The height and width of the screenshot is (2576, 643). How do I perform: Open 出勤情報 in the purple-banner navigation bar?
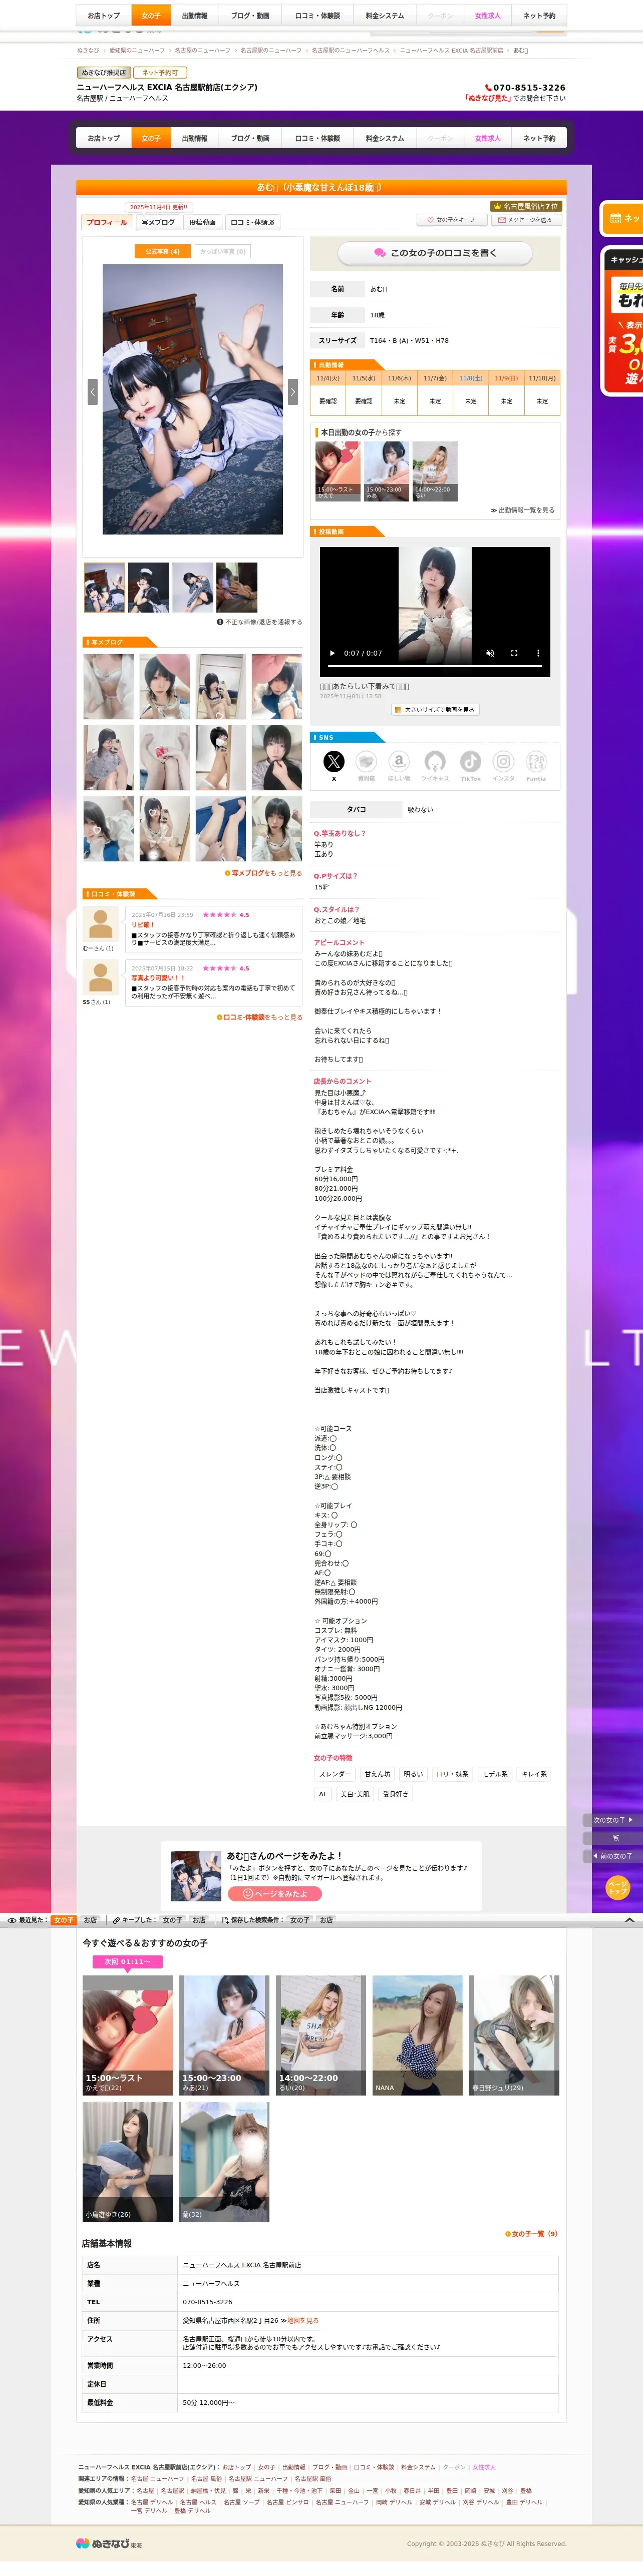(195, 138)
